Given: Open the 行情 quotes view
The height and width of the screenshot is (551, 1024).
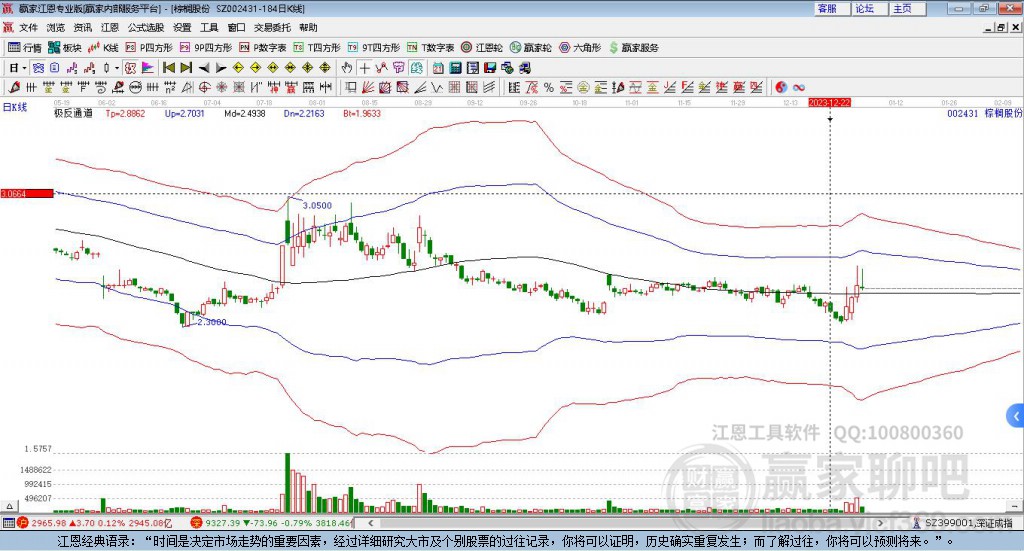Looking at the screenshot, I should click(24, 48).
